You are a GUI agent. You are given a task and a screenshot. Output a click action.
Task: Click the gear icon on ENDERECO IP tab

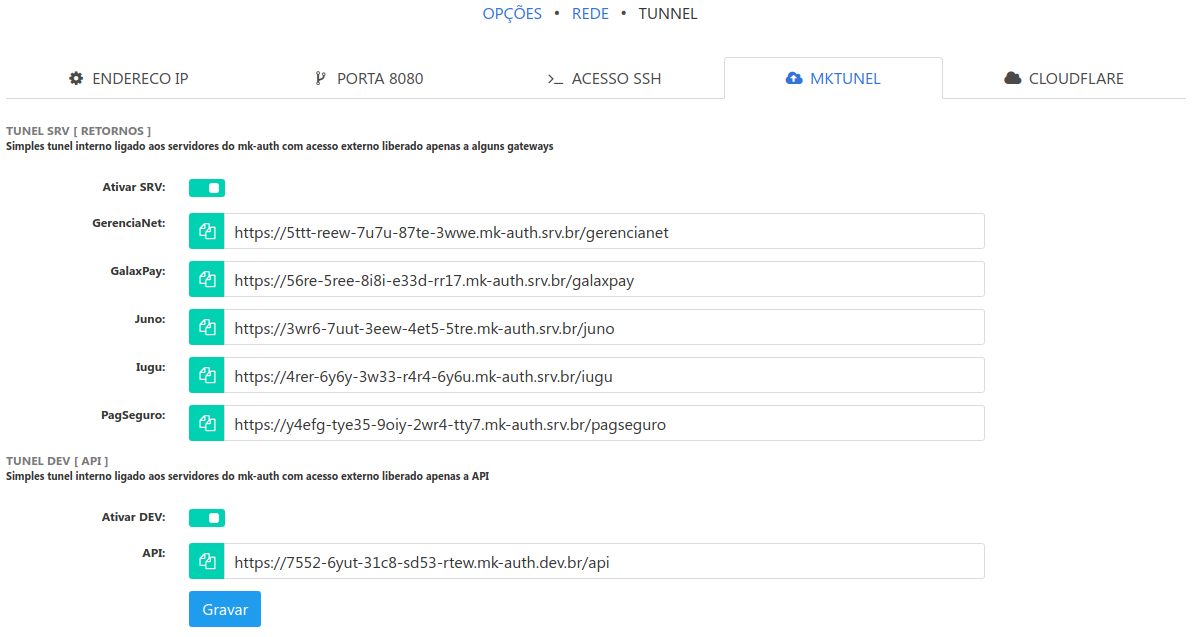[x=76, y=78]
